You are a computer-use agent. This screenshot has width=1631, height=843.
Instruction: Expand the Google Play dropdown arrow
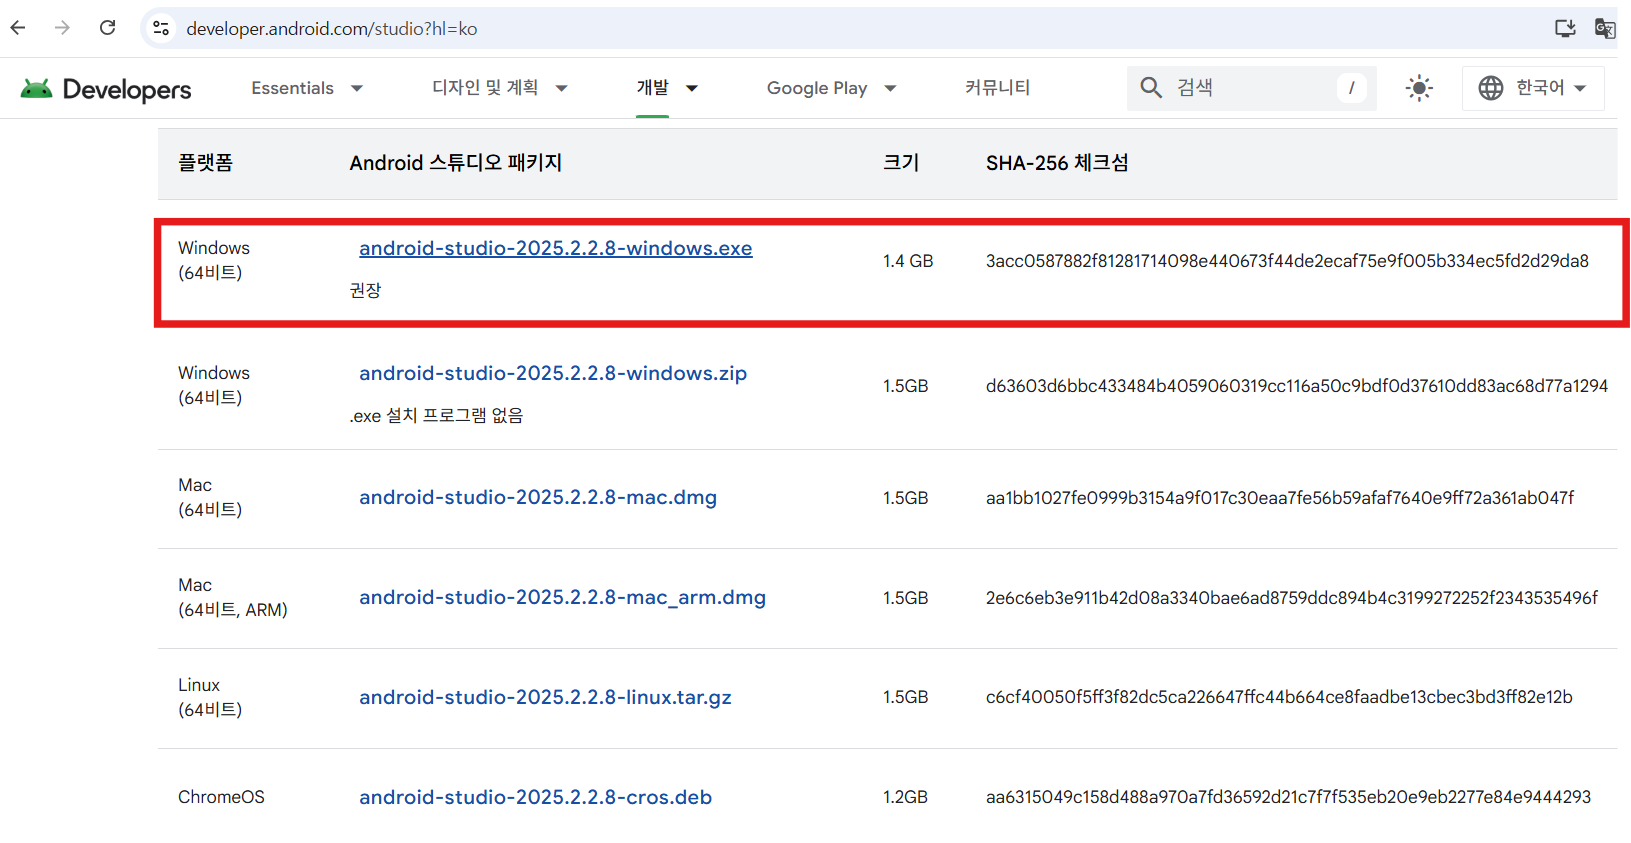tap(890, 88)
